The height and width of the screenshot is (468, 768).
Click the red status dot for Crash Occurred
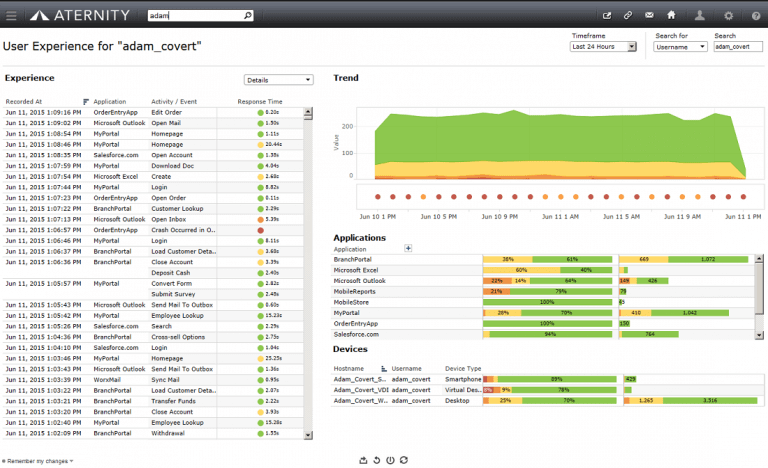coord(261,230)
